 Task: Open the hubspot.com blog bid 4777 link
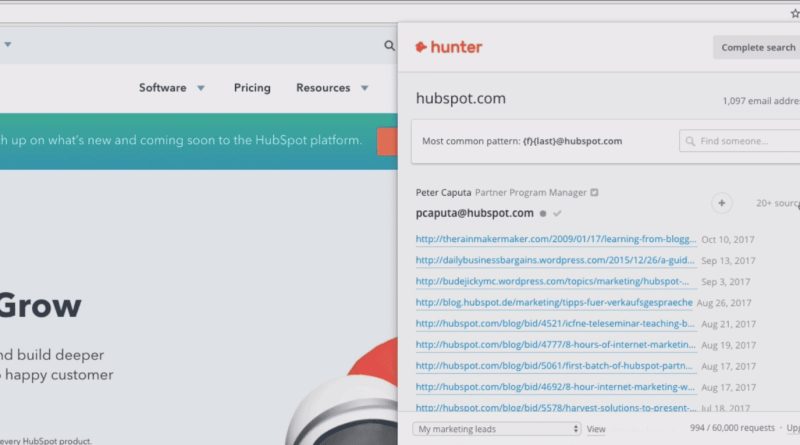click(x=556, y=345)
